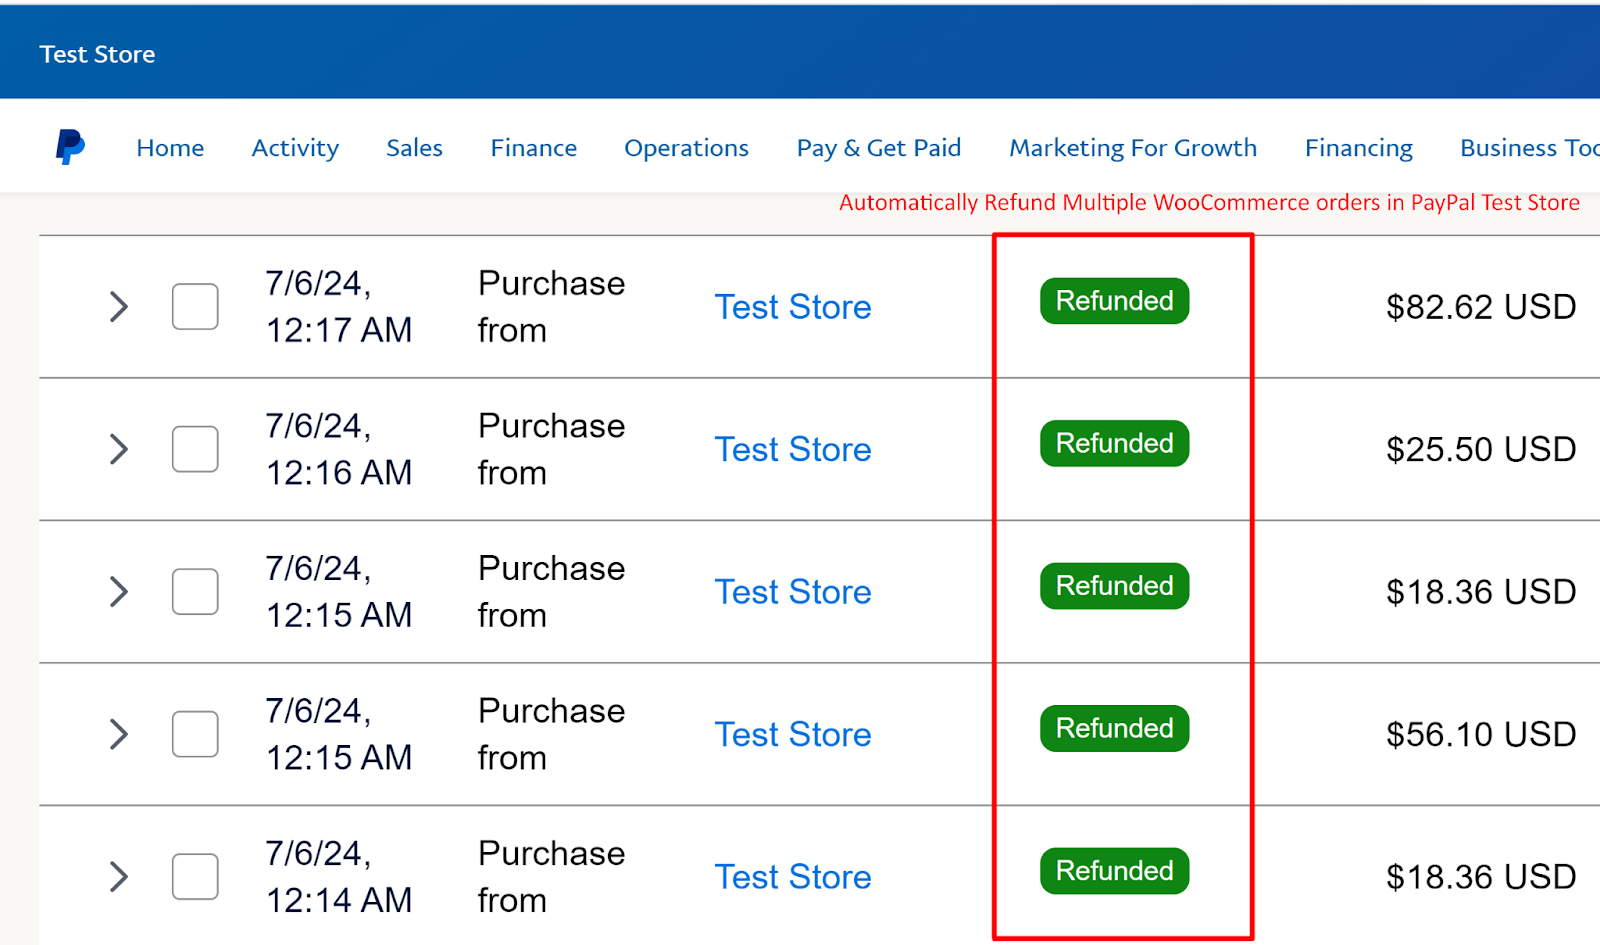
Task: Expand the $56.10 transaction row
Action: tap(118, 734)
